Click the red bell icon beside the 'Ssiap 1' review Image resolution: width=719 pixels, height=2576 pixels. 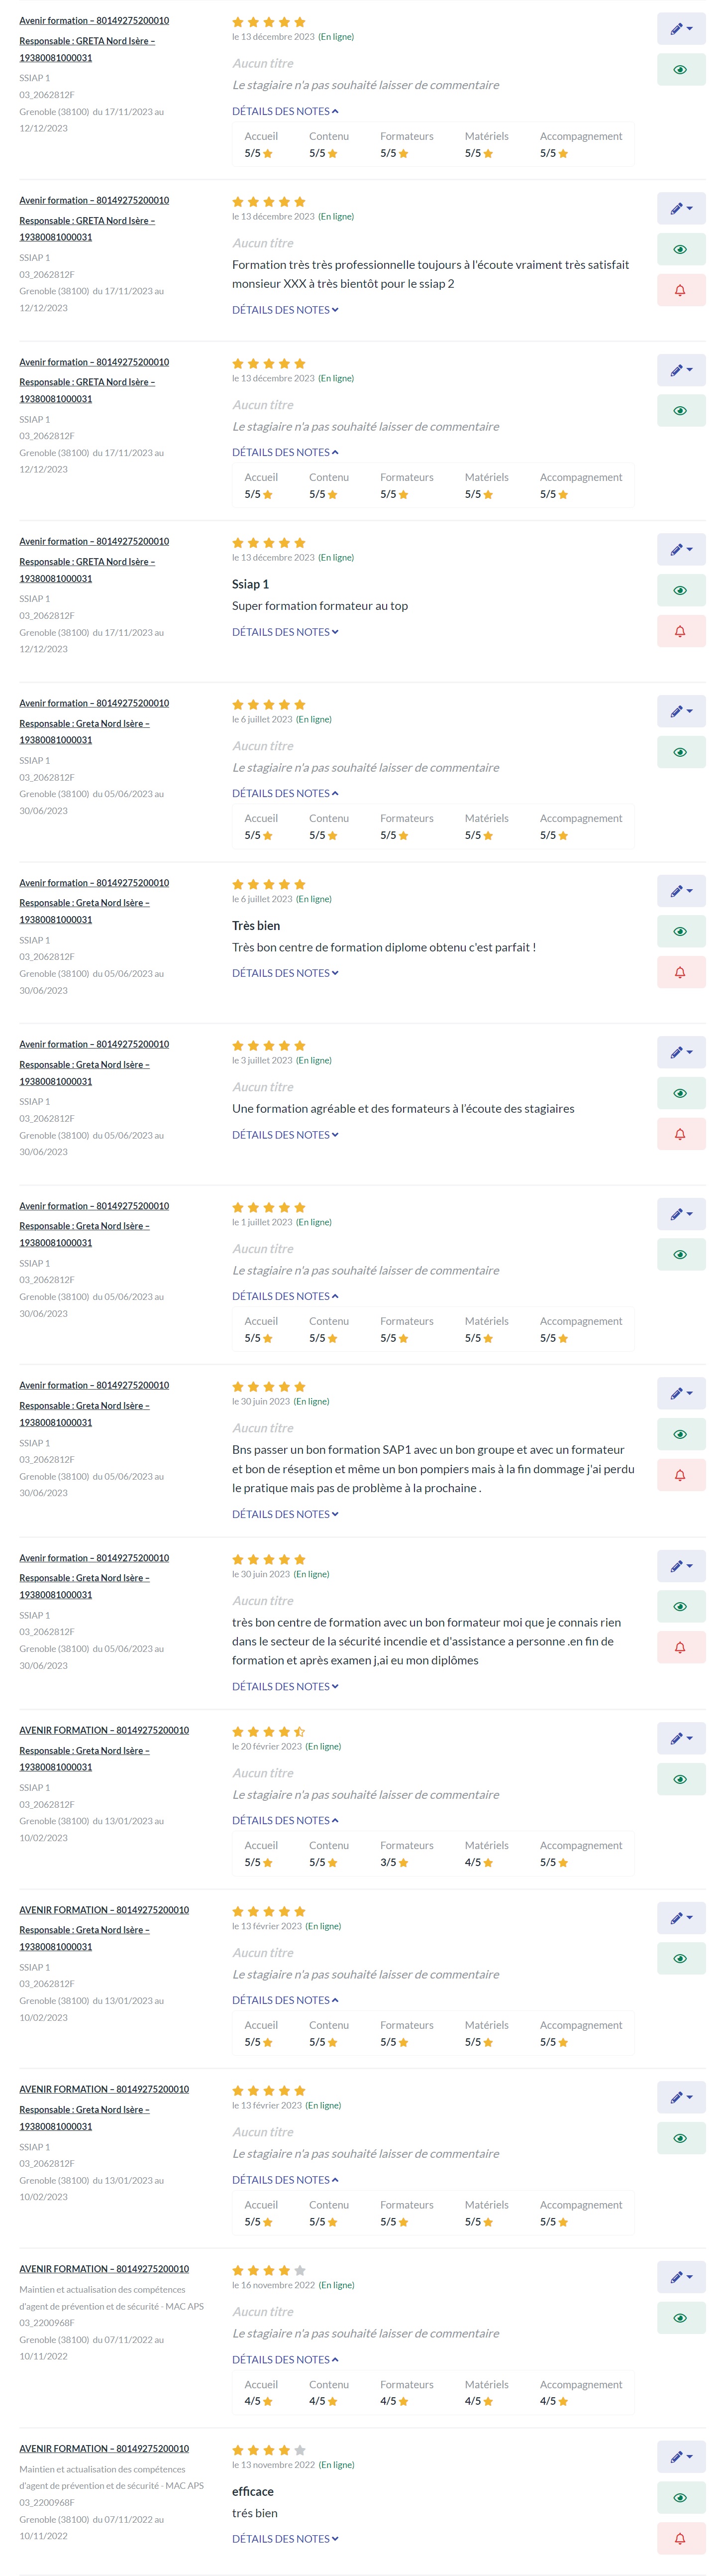coord(680,631)
